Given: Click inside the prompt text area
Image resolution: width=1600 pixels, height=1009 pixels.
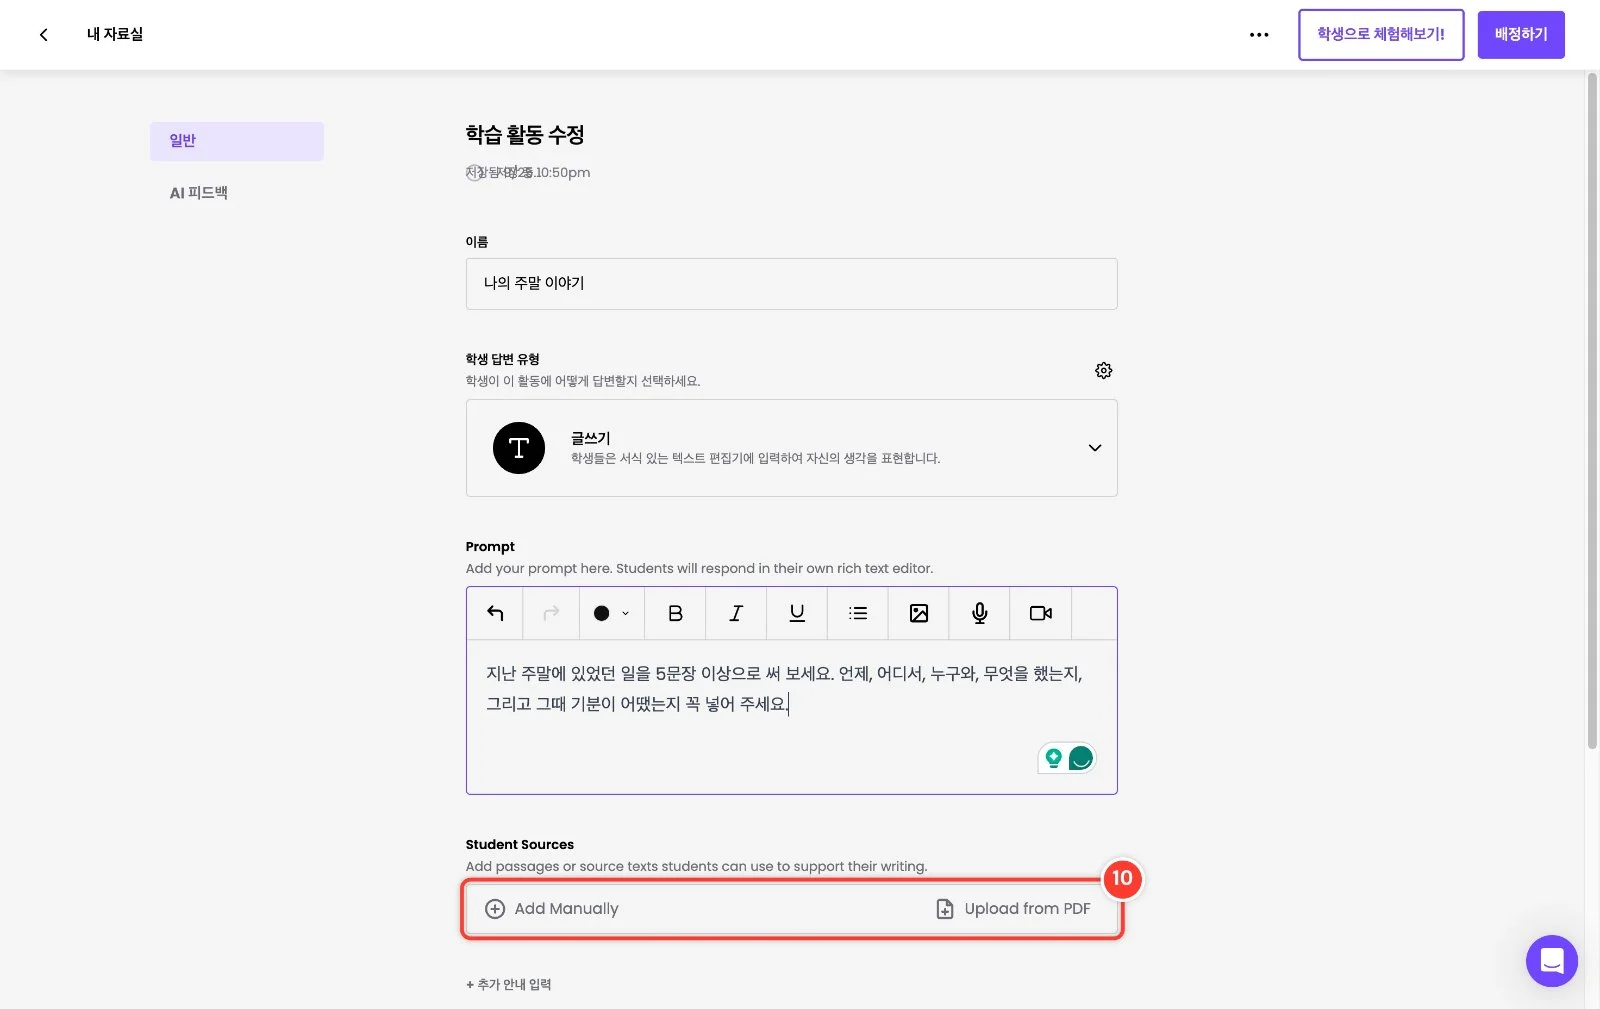Looking at the screenshot, I should pos(791,717).
